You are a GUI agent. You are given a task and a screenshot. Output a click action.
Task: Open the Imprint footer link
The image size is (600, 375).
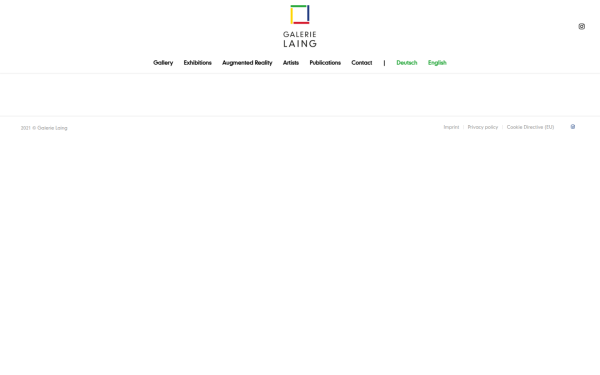(x=451, y=127)
